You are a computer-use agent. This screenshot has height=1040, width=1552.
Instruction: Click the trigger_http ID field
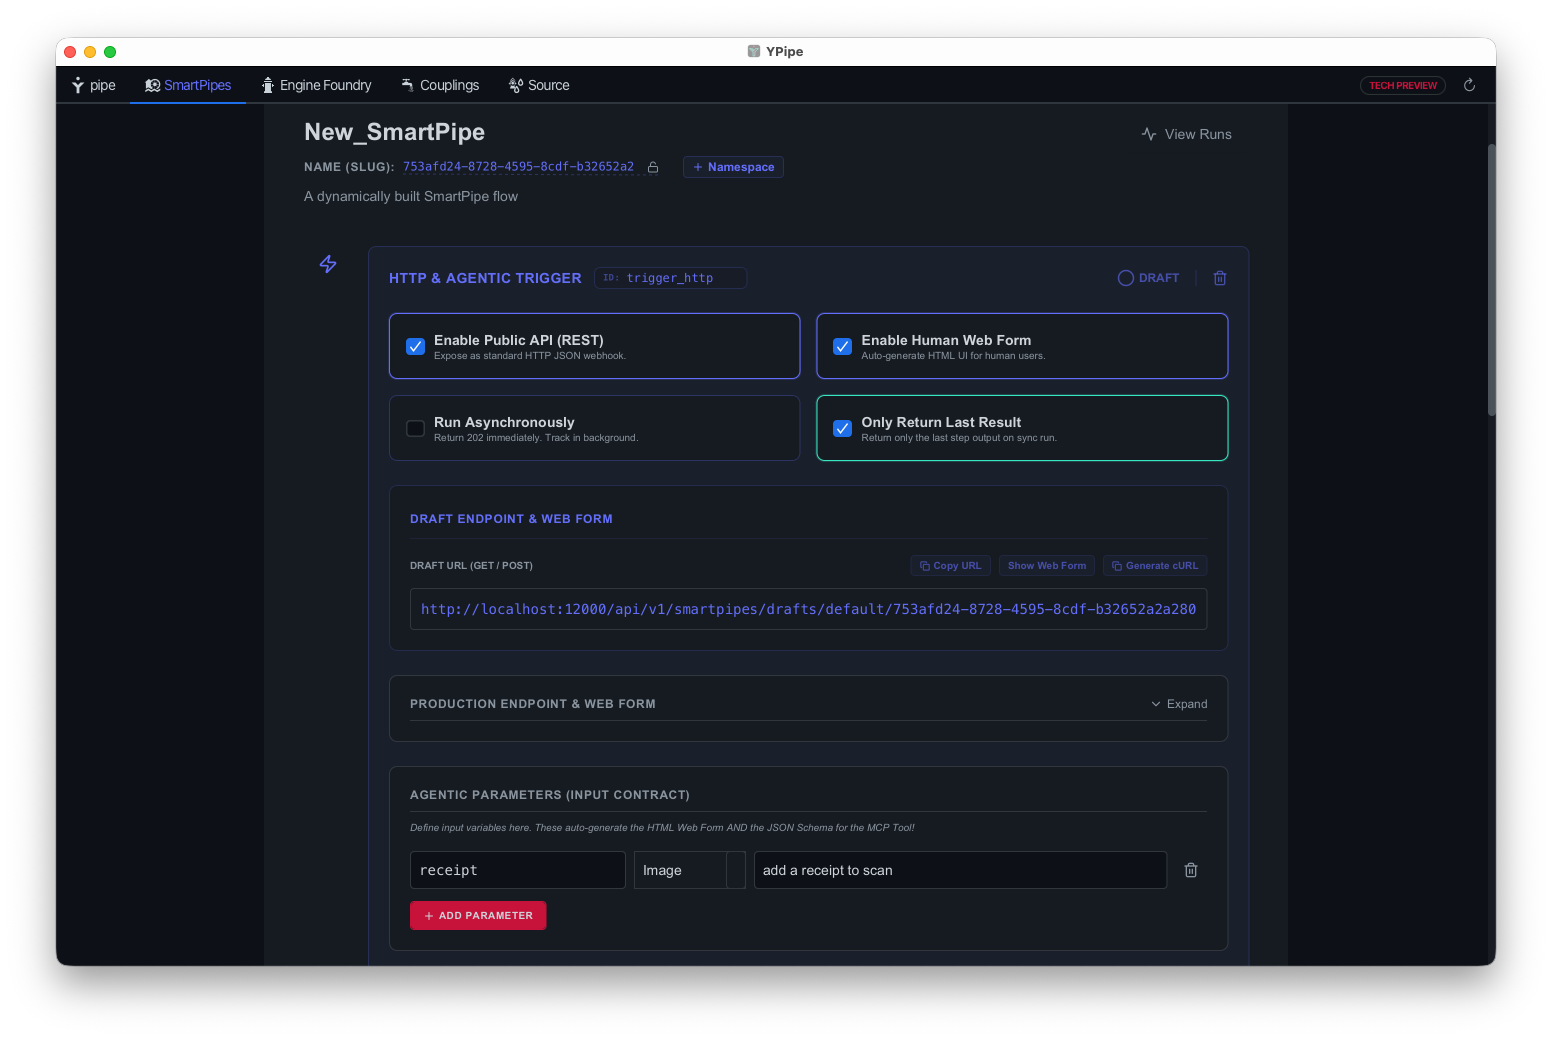coord(670,278)
